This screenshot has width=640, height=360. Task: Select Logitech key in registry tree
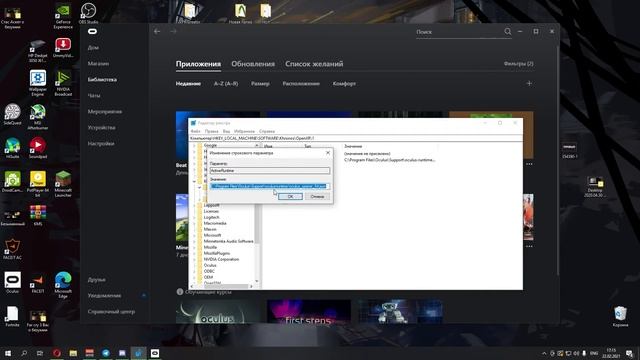point(211,218)
